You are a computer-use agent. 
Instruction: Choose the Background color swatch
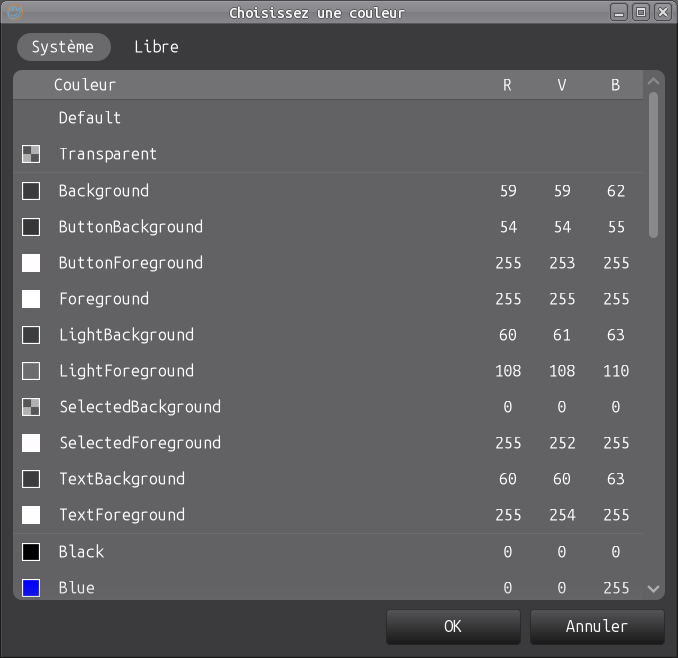point(31,191)
